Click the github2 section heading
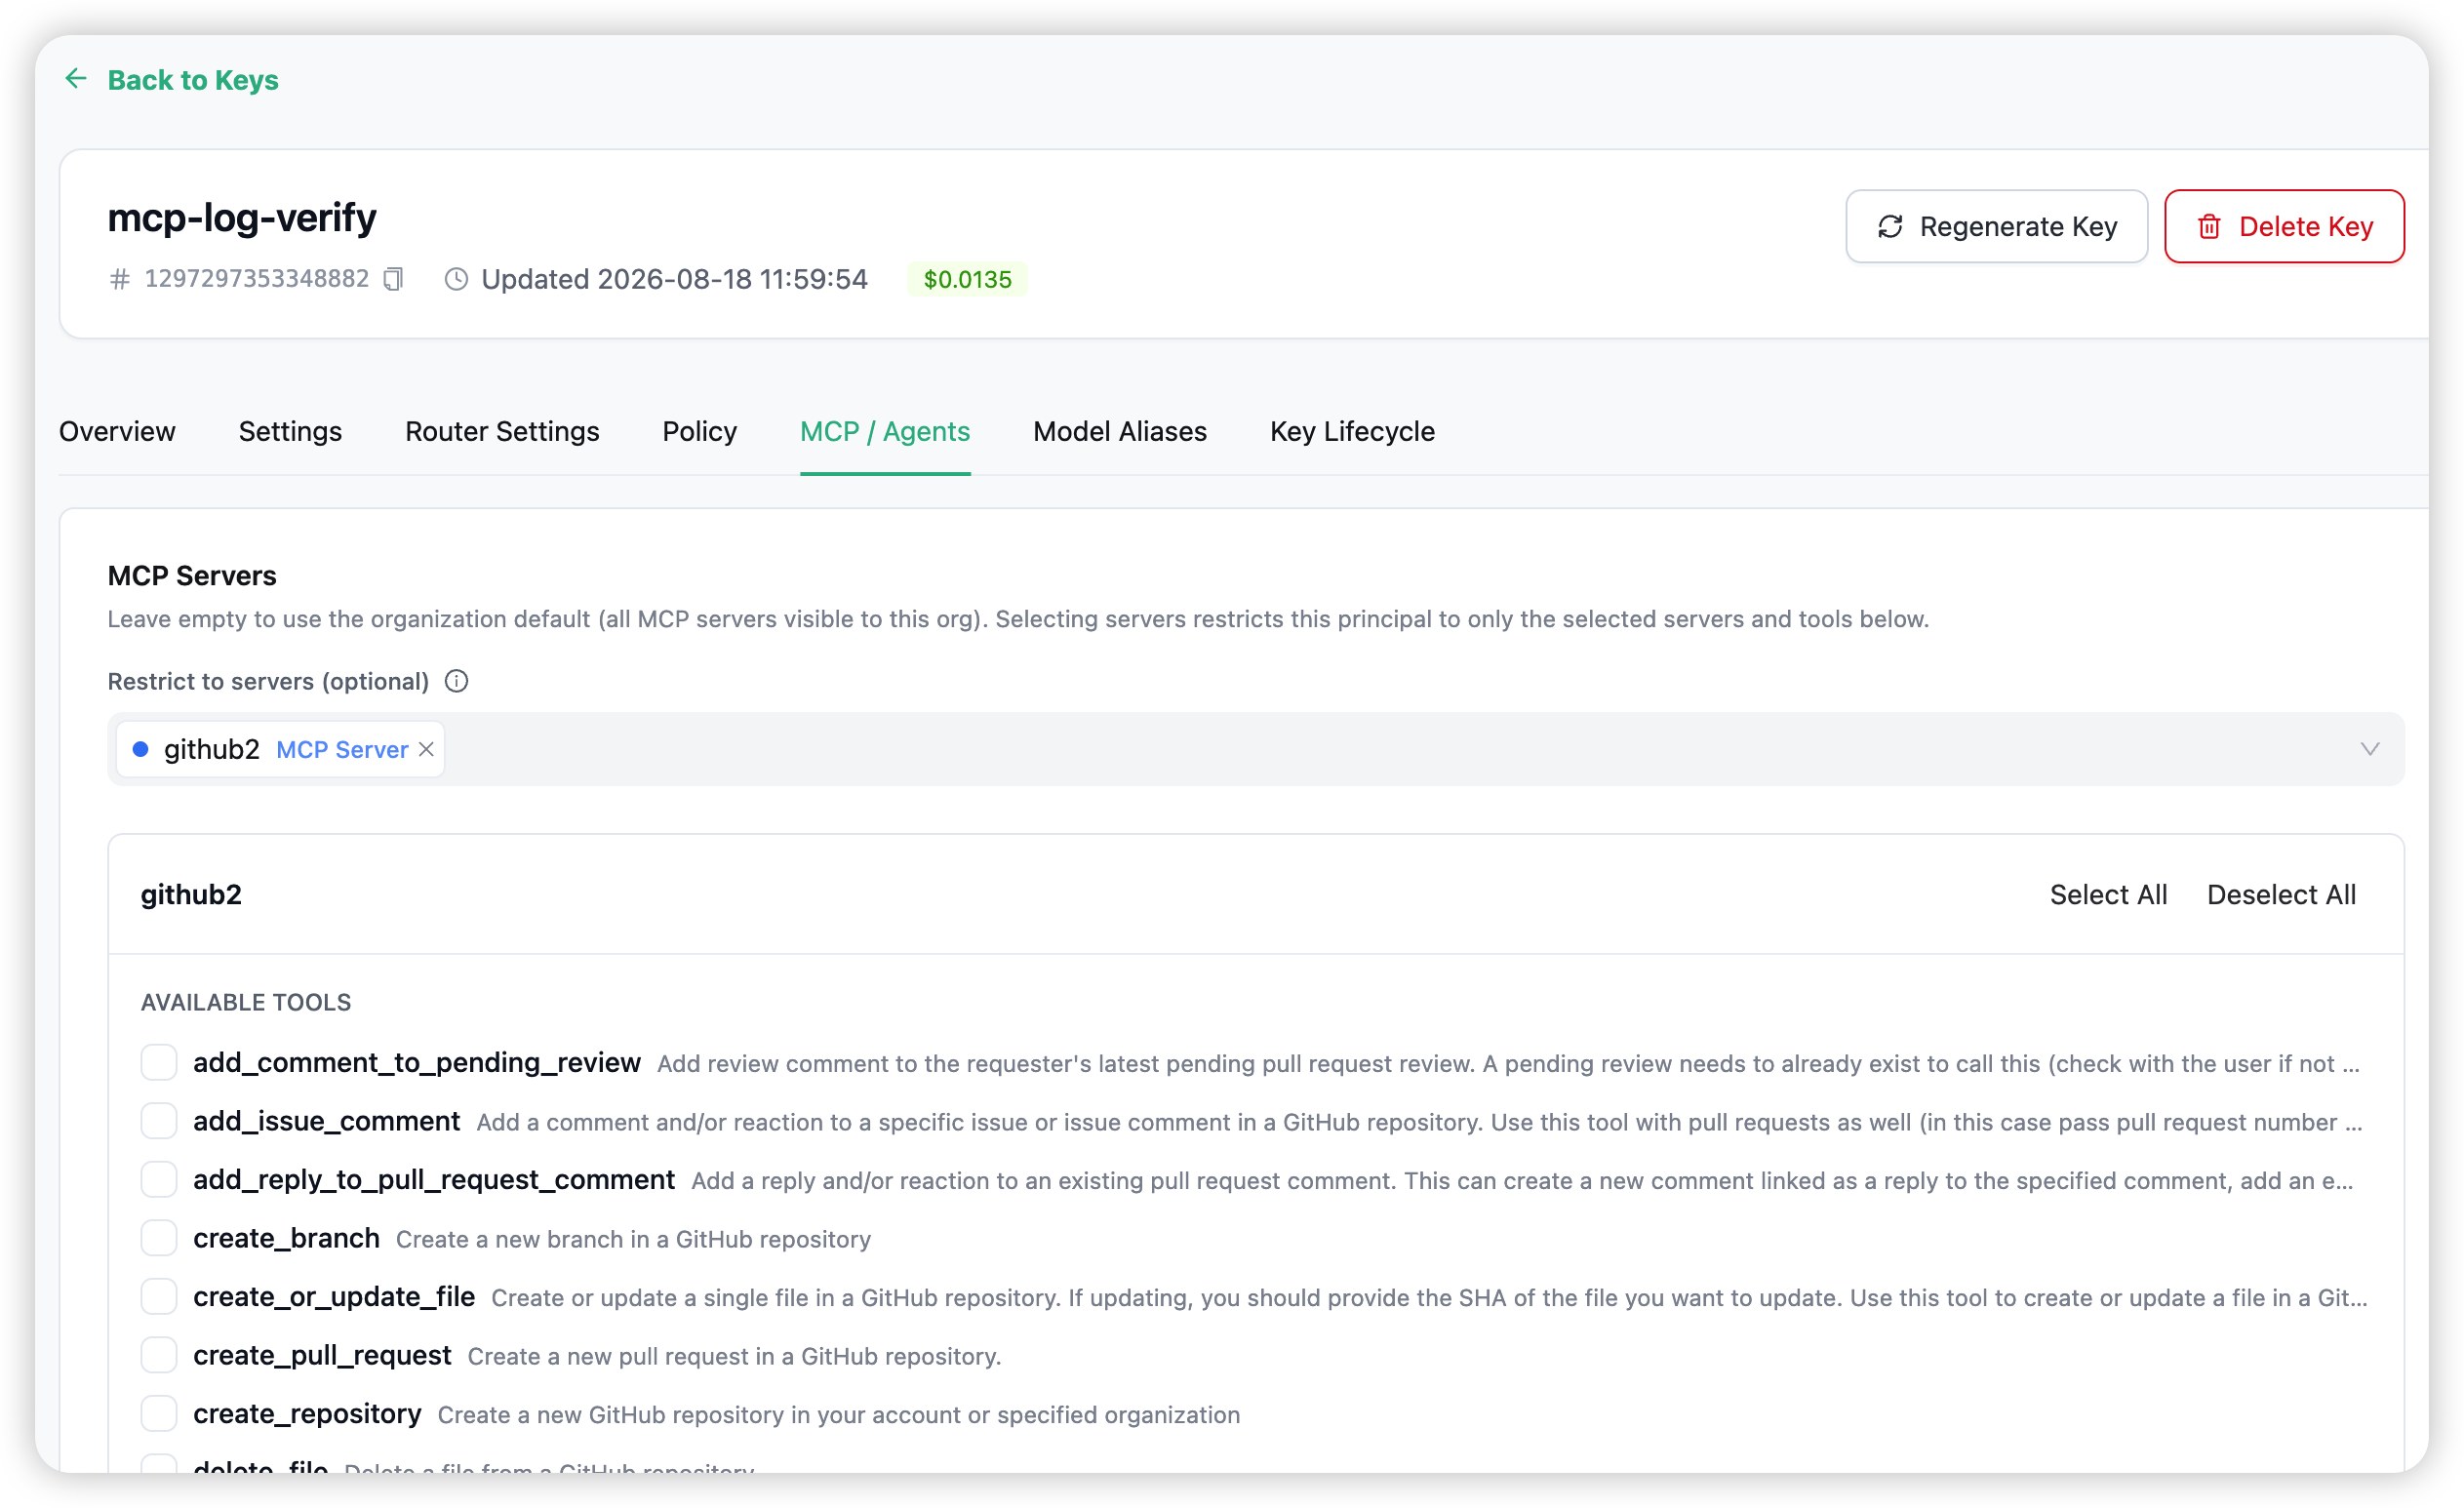The image size is (2464, 1508). pos(191,894)
